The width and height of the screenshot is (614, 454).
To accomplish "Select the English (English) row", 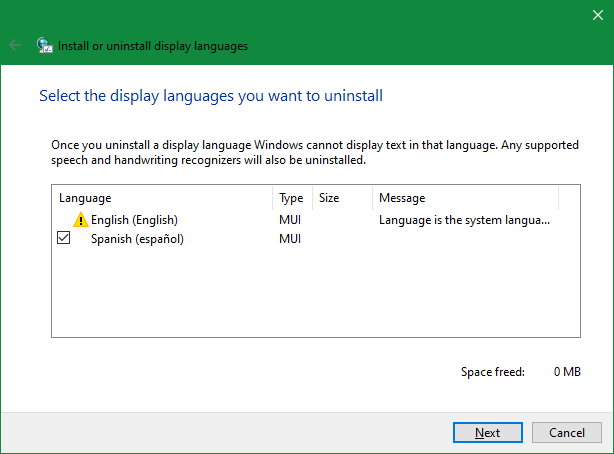I will 305,220.
